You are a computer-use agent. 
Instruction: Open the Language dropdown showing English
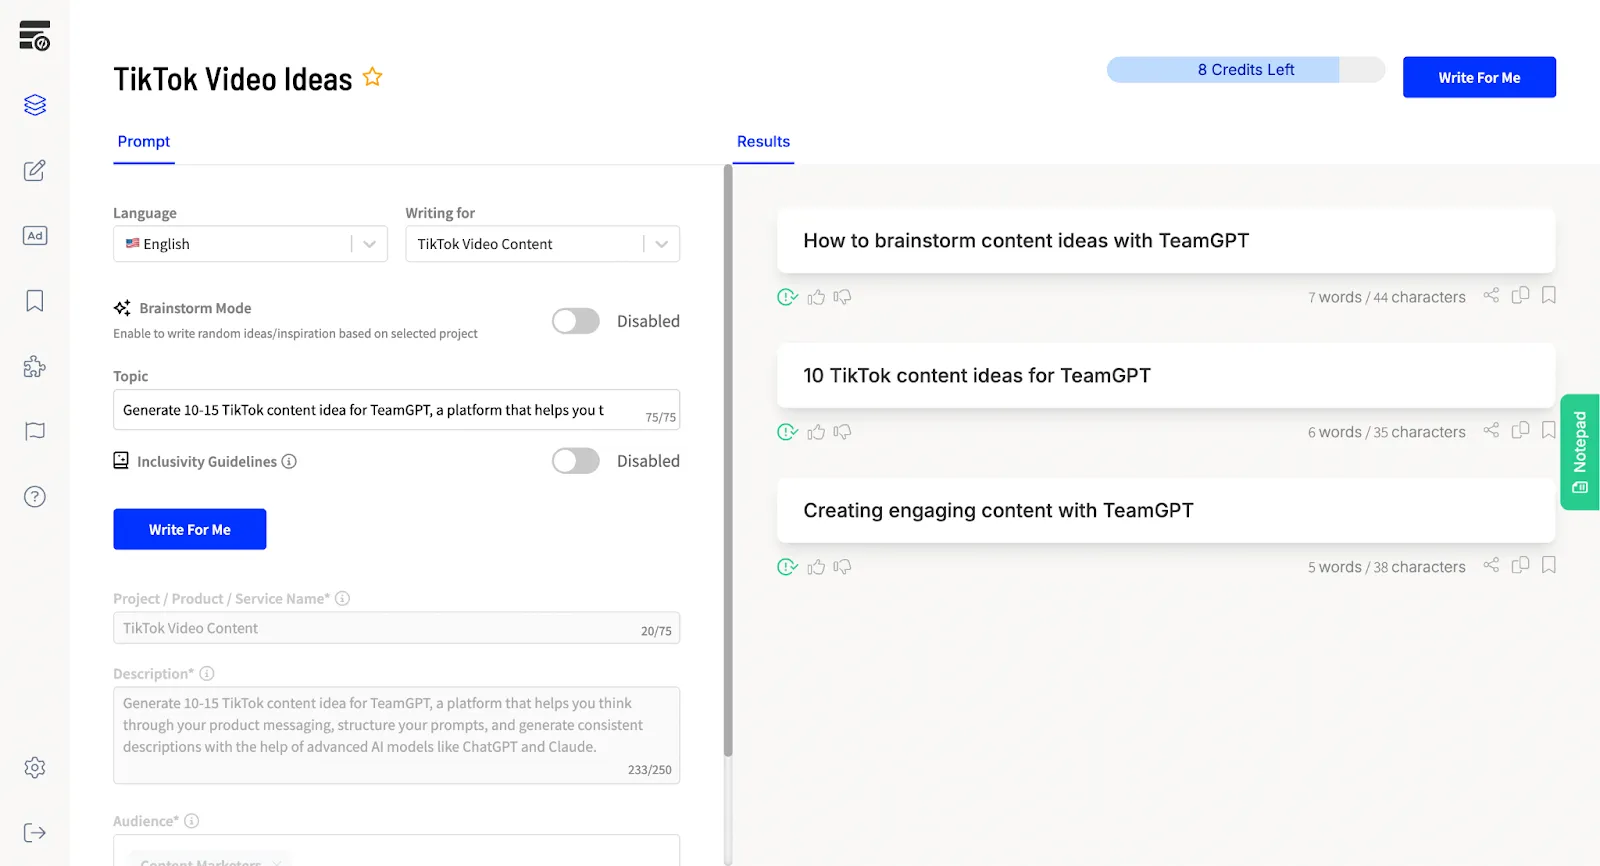tap(250, 244)
